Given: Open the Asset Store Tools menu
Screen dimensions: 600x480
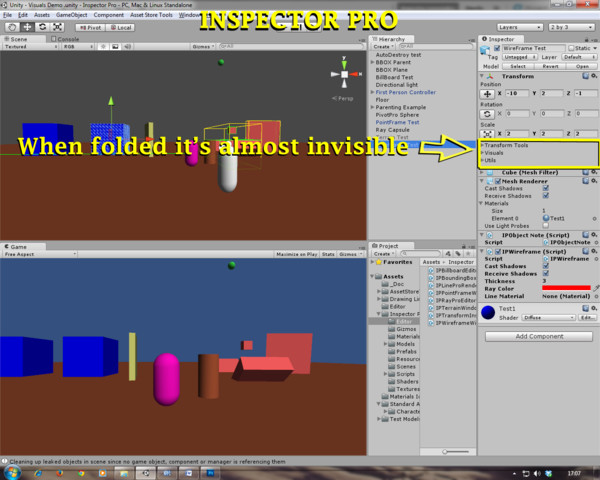Looking at the screenshot, I should click(151, 15).
